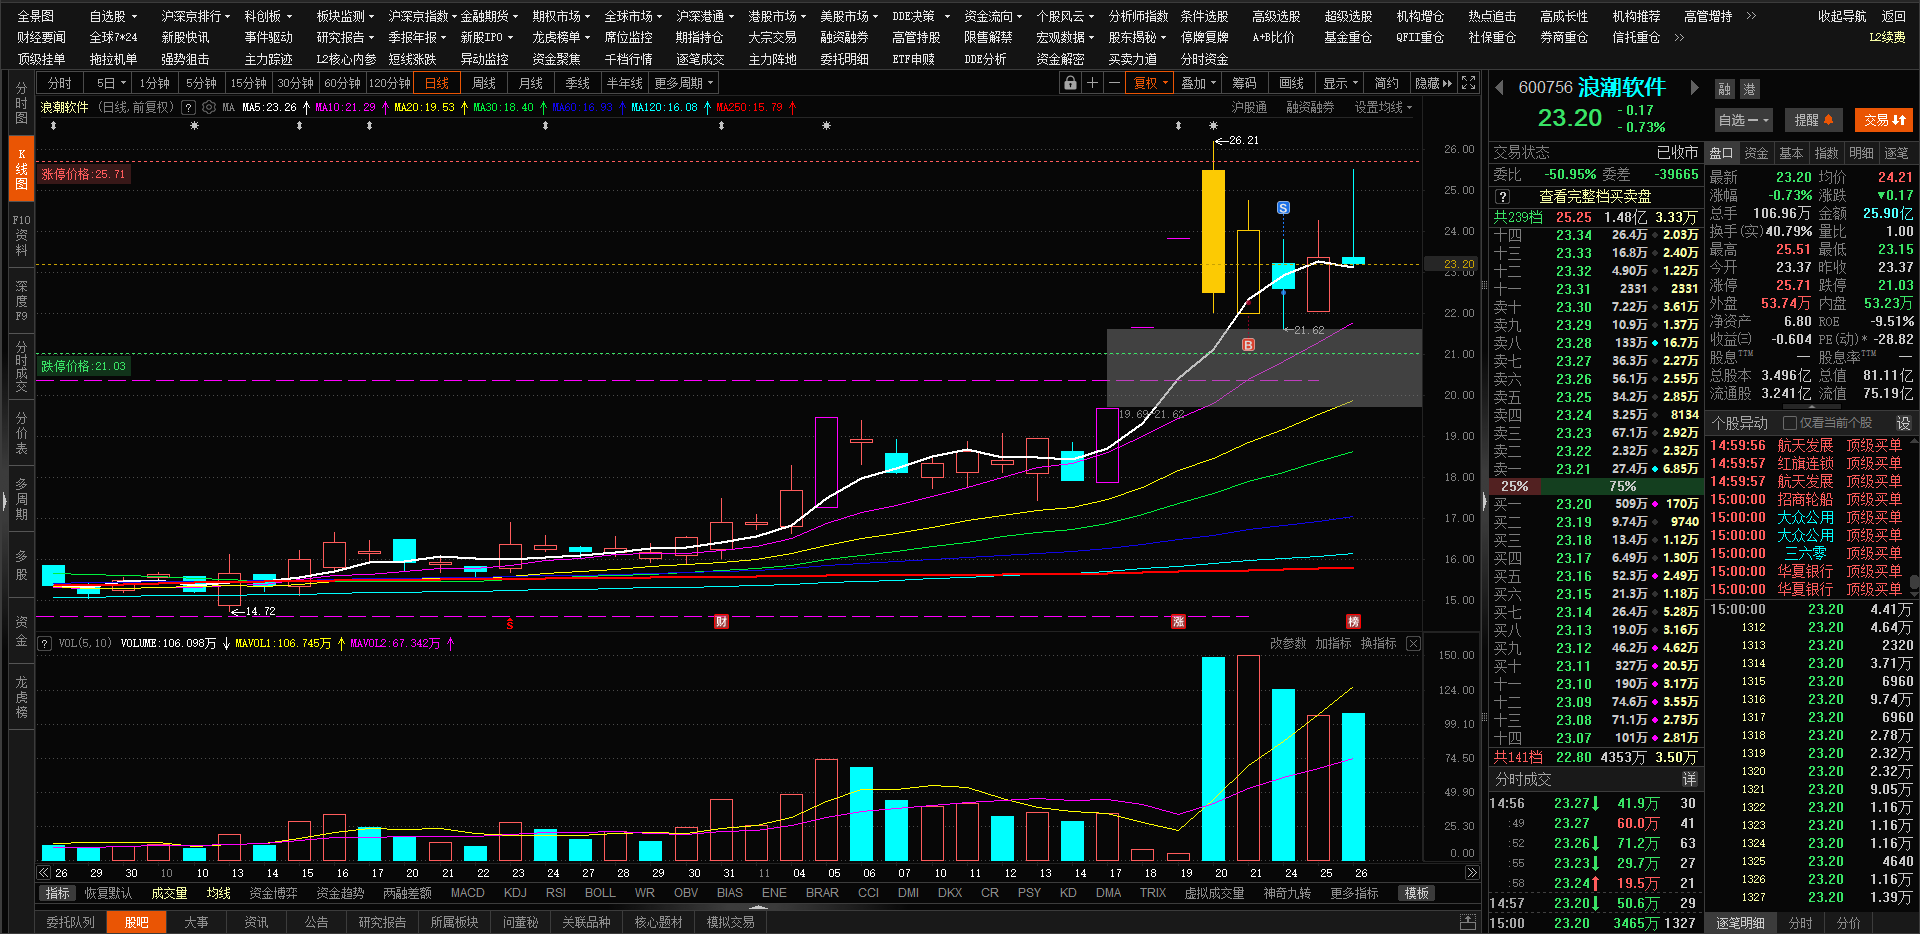The height and width of the screenshot is (934, 1920).
Task: Click 换指标 in the VOL panel
Action: tap(1378, 643)
